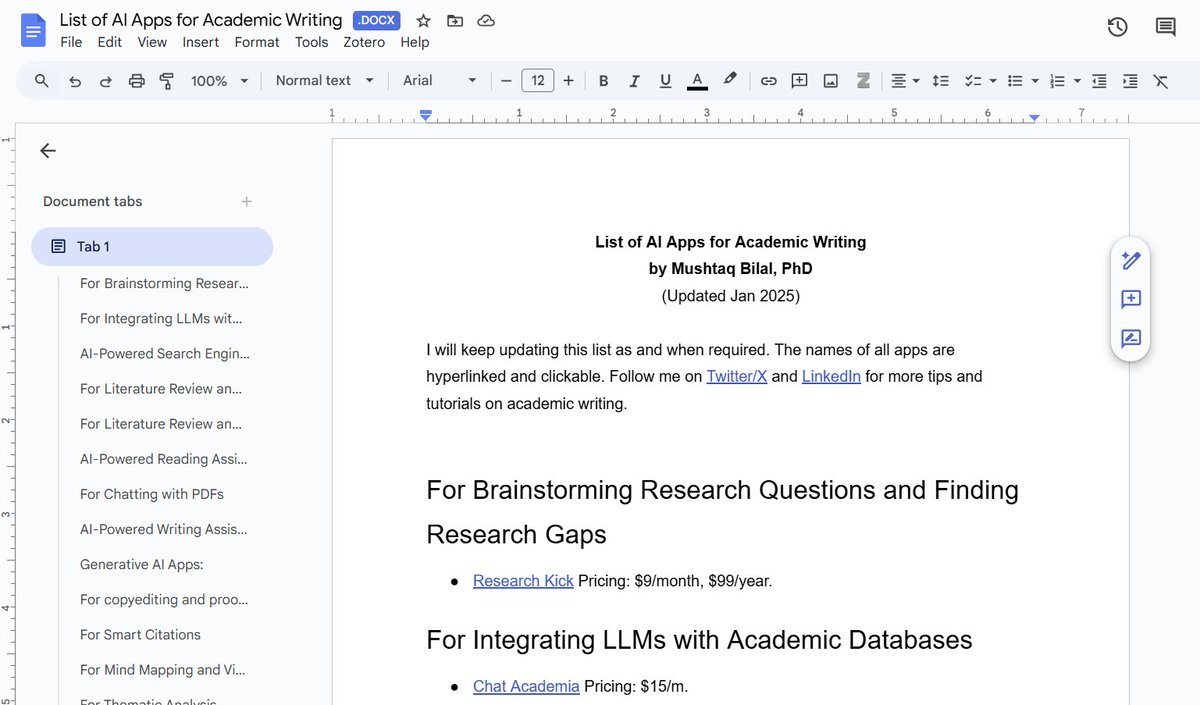Click the numbered list icon

[1057, 81]
